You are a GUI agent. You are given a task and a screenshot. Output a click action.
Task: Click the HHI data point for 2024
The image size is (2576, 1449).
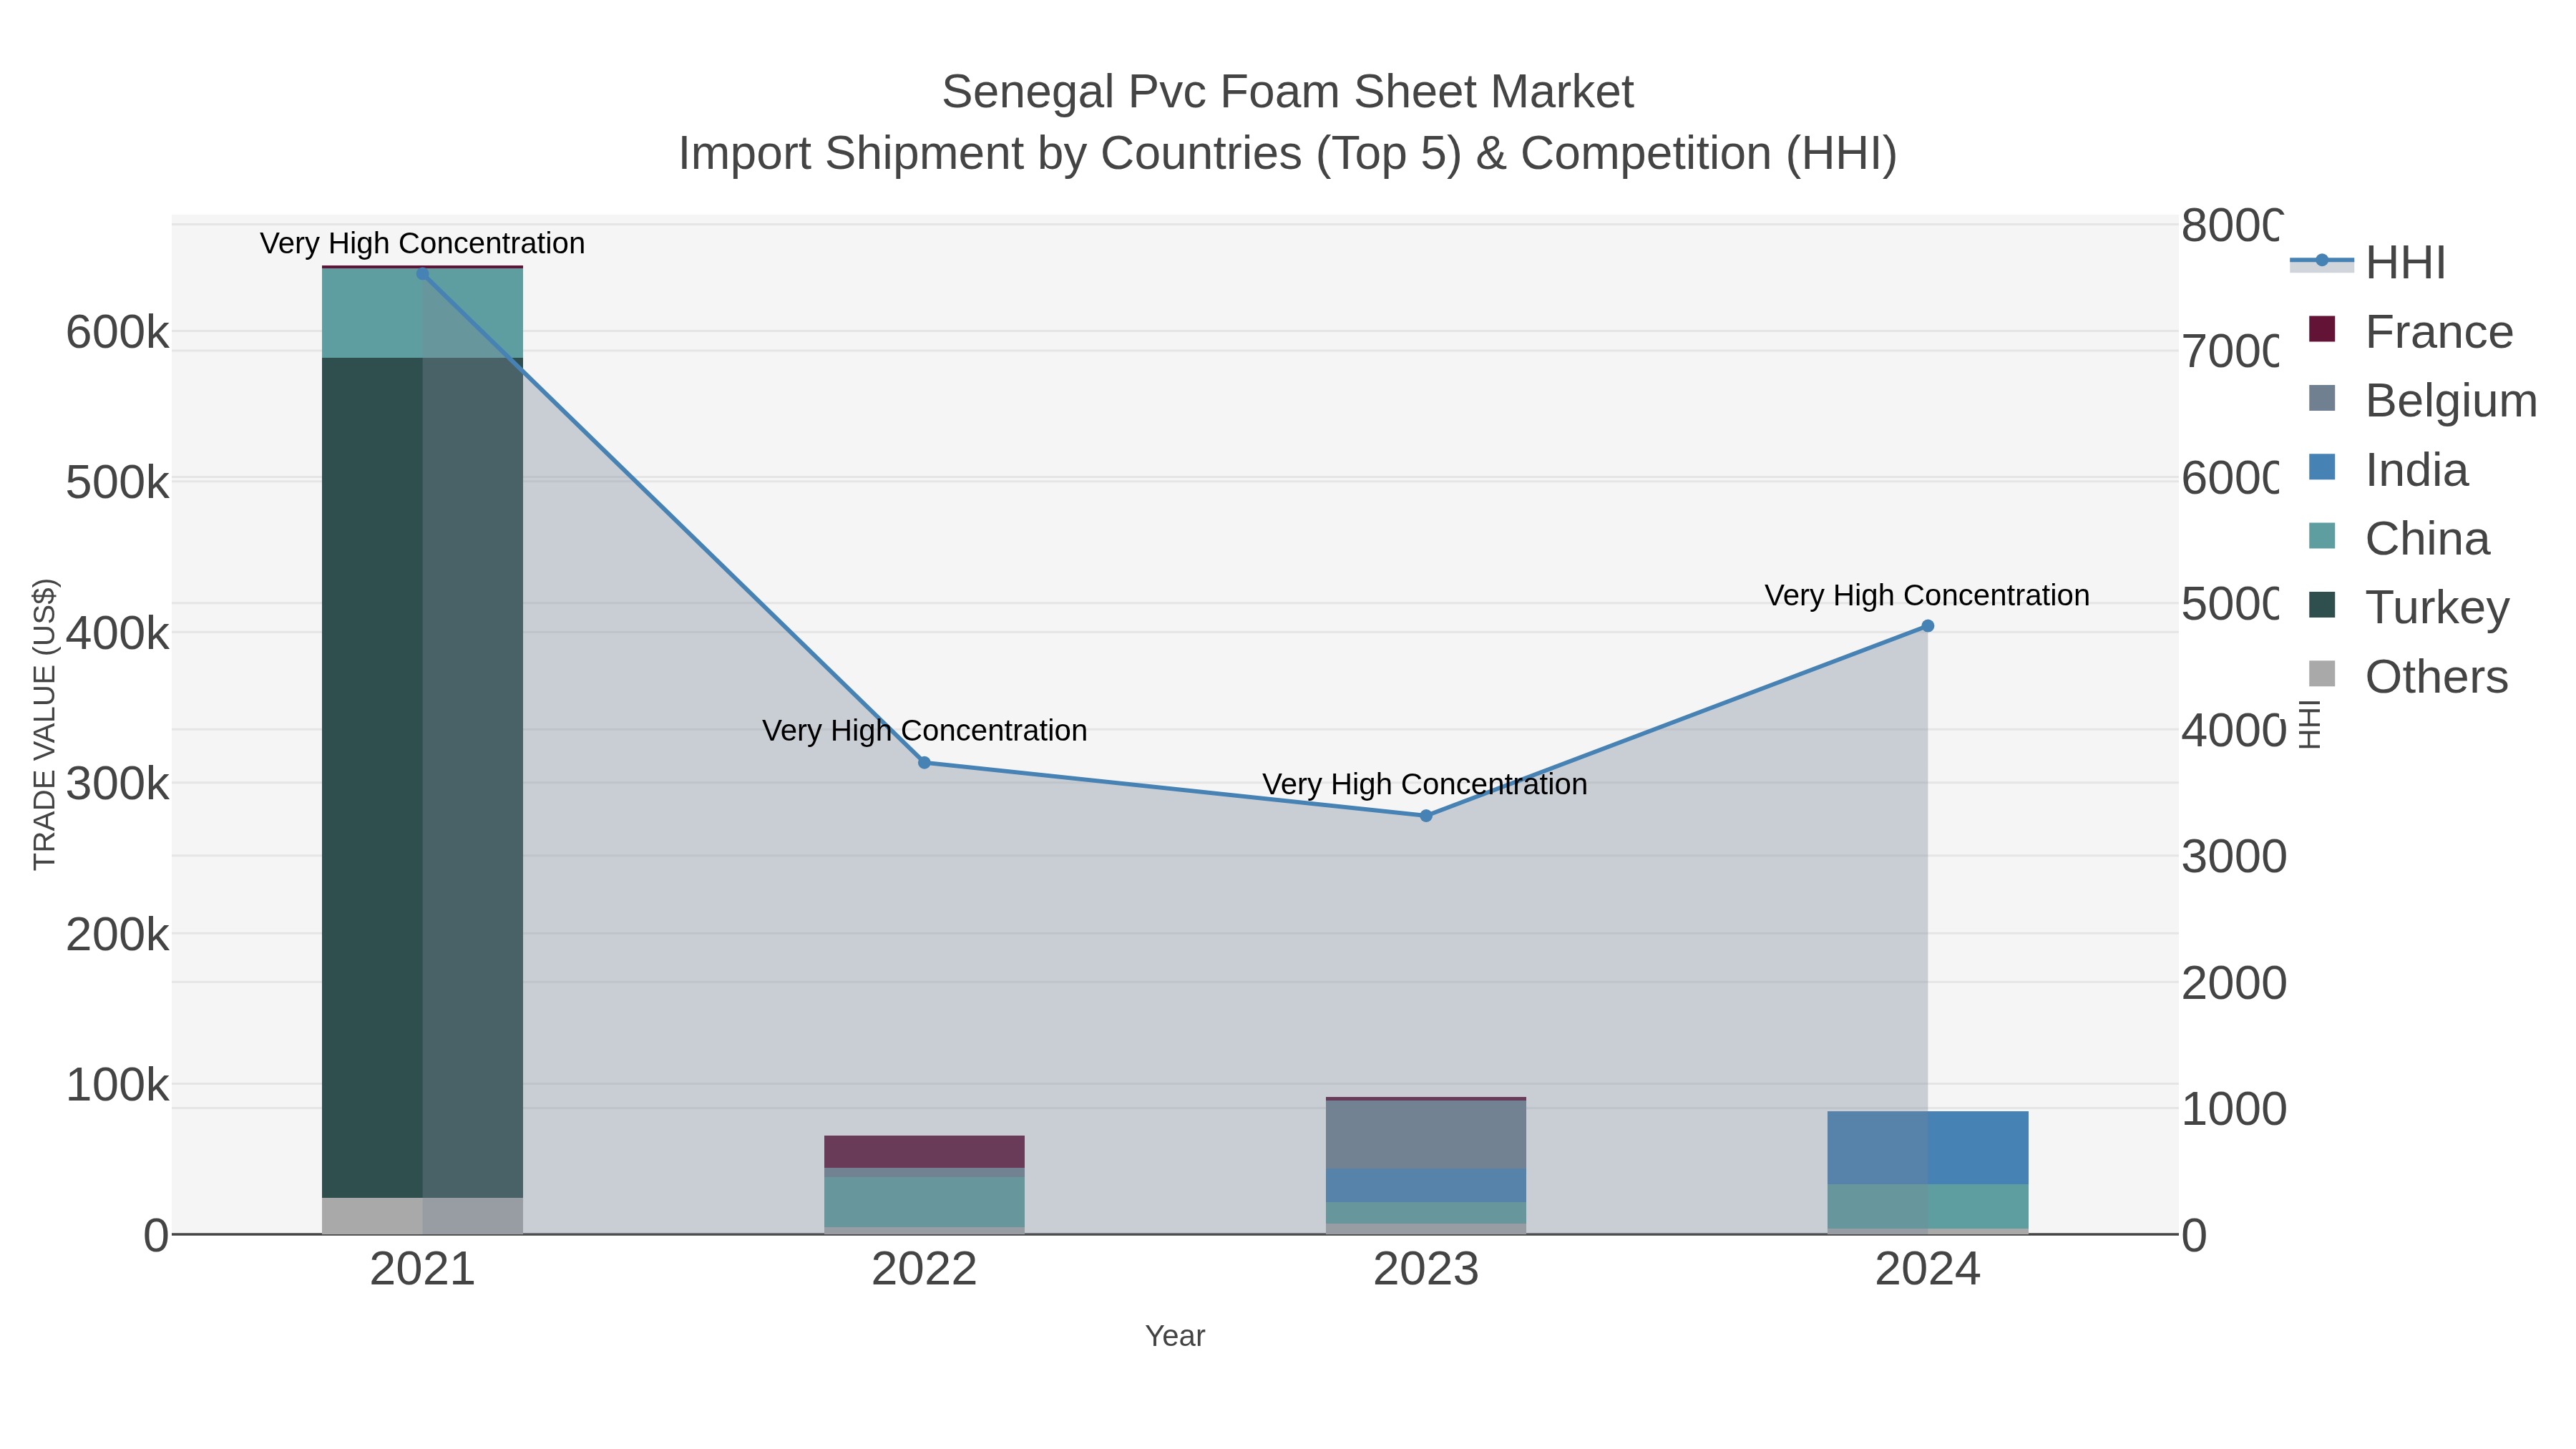pos(1928,626)
